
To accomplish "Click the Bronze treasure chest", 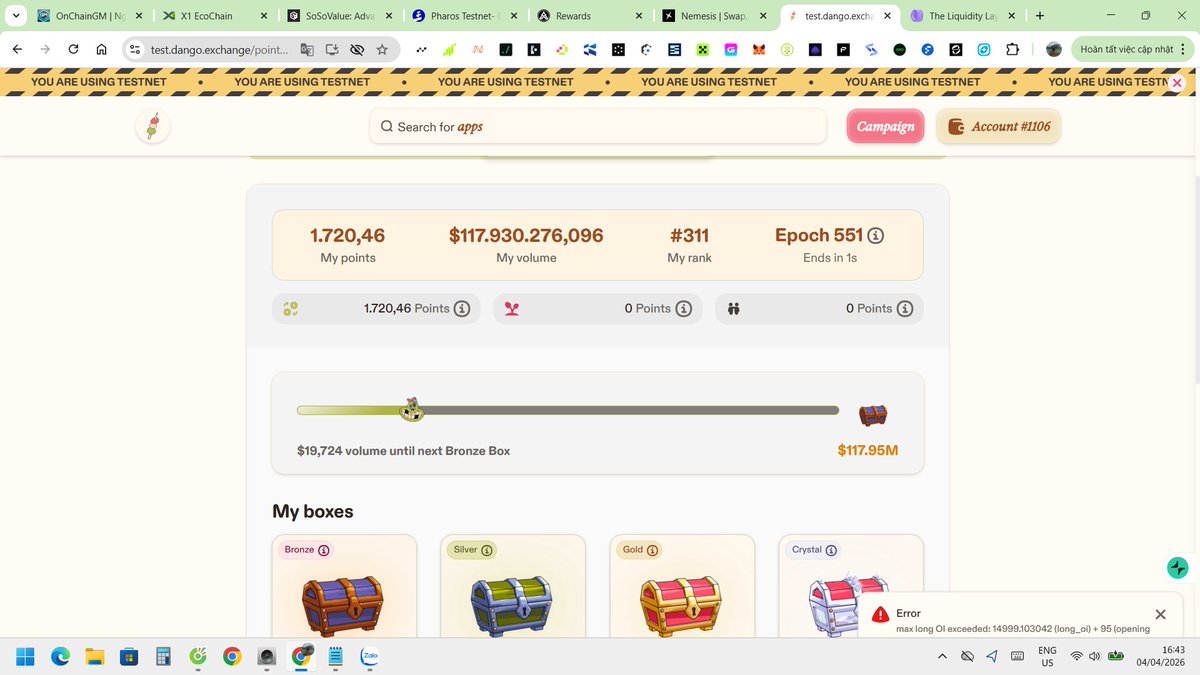I will point(343,604).
